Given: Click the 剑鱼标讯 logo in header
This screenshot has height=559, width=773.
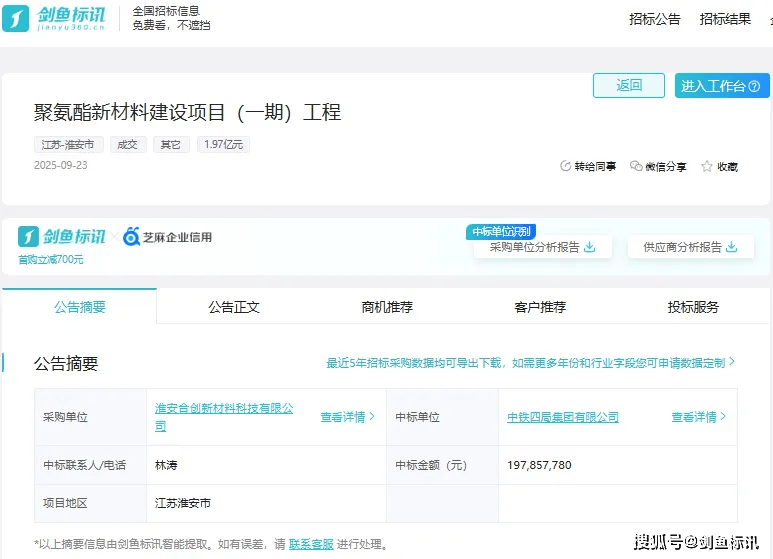Looking at the screenshot, I should pos(53,18).
